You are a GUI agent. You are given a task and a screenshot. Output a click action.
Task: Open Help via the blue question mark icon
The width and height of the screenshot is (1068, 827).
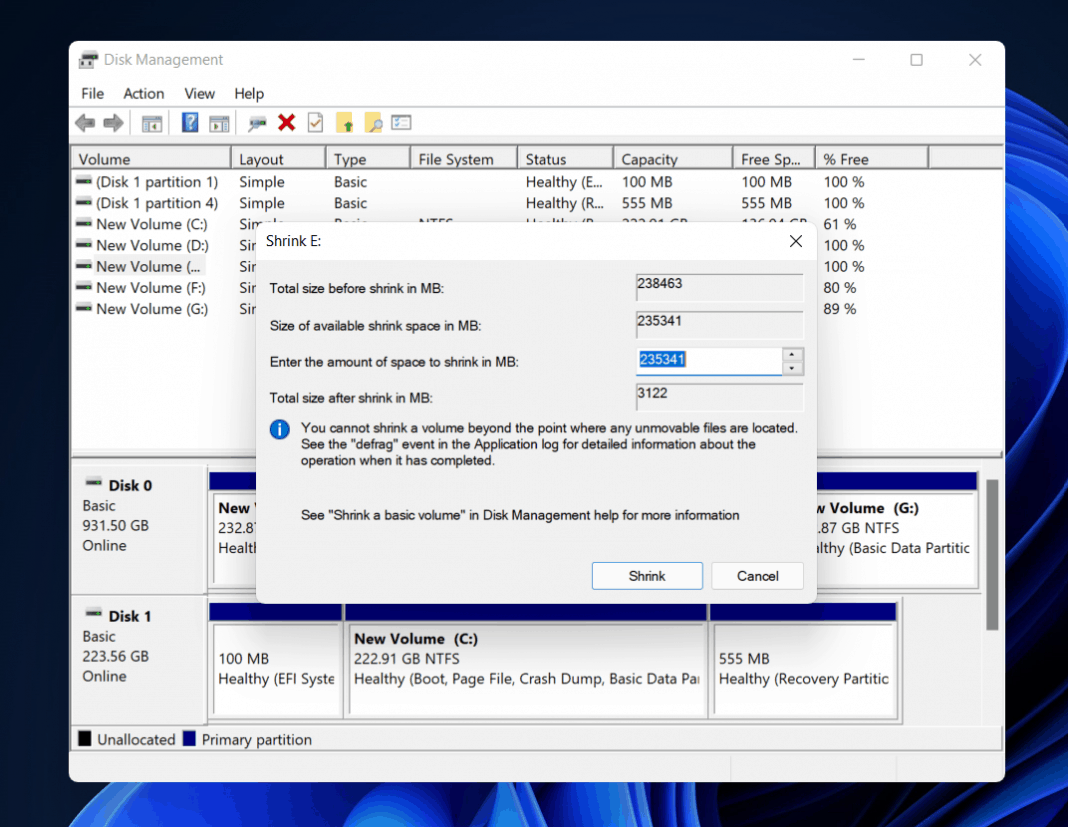(189, 122)
